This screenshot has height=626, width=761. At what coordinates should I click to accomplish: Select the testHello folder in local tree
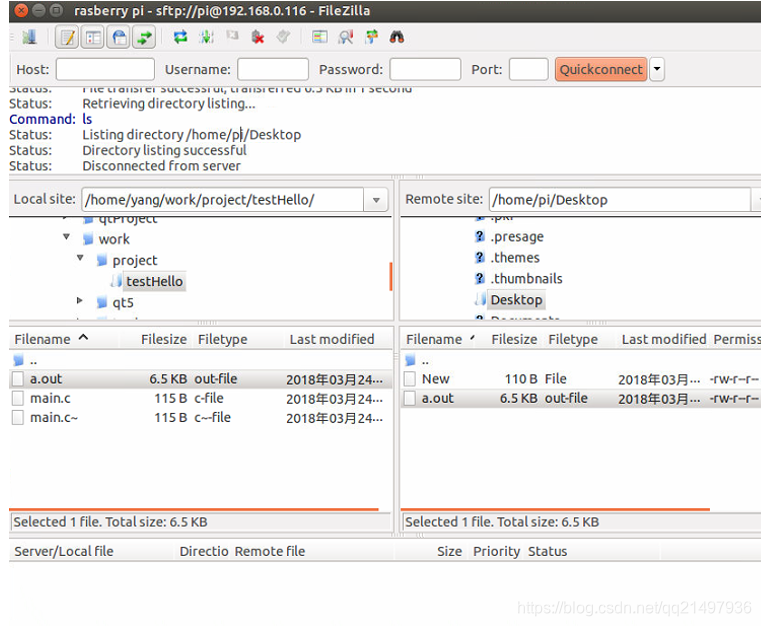pos(154,281)
